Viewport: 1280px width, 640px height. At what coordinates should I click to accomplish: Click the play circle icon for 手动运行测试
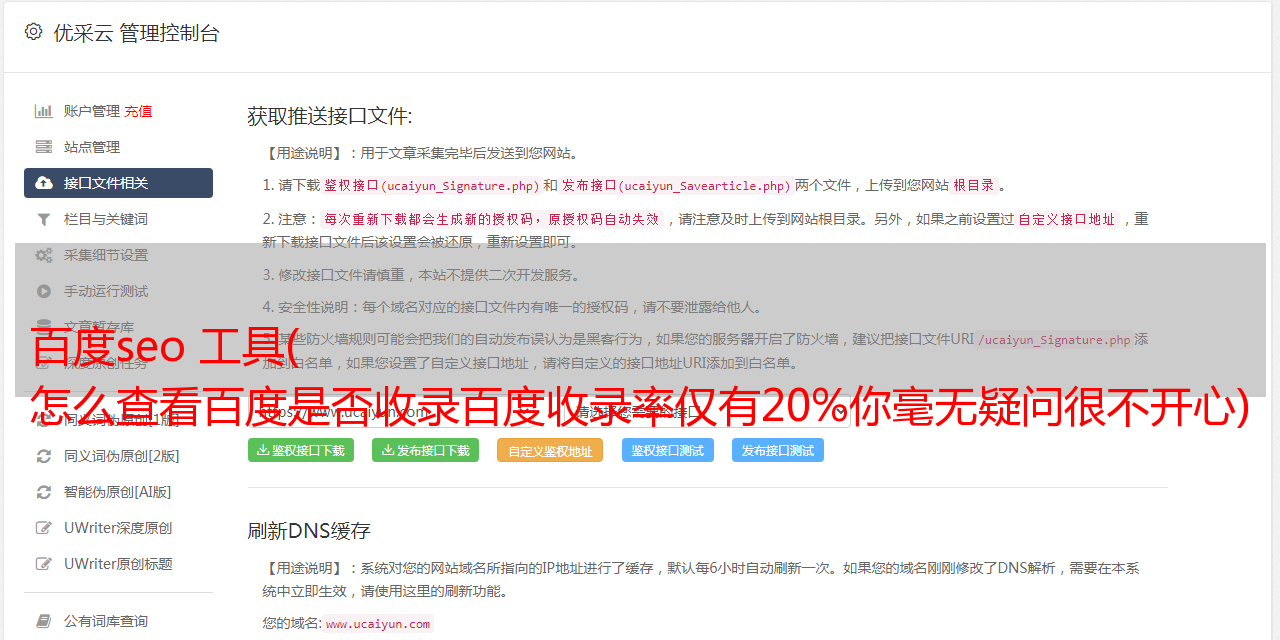coord(44,291)
